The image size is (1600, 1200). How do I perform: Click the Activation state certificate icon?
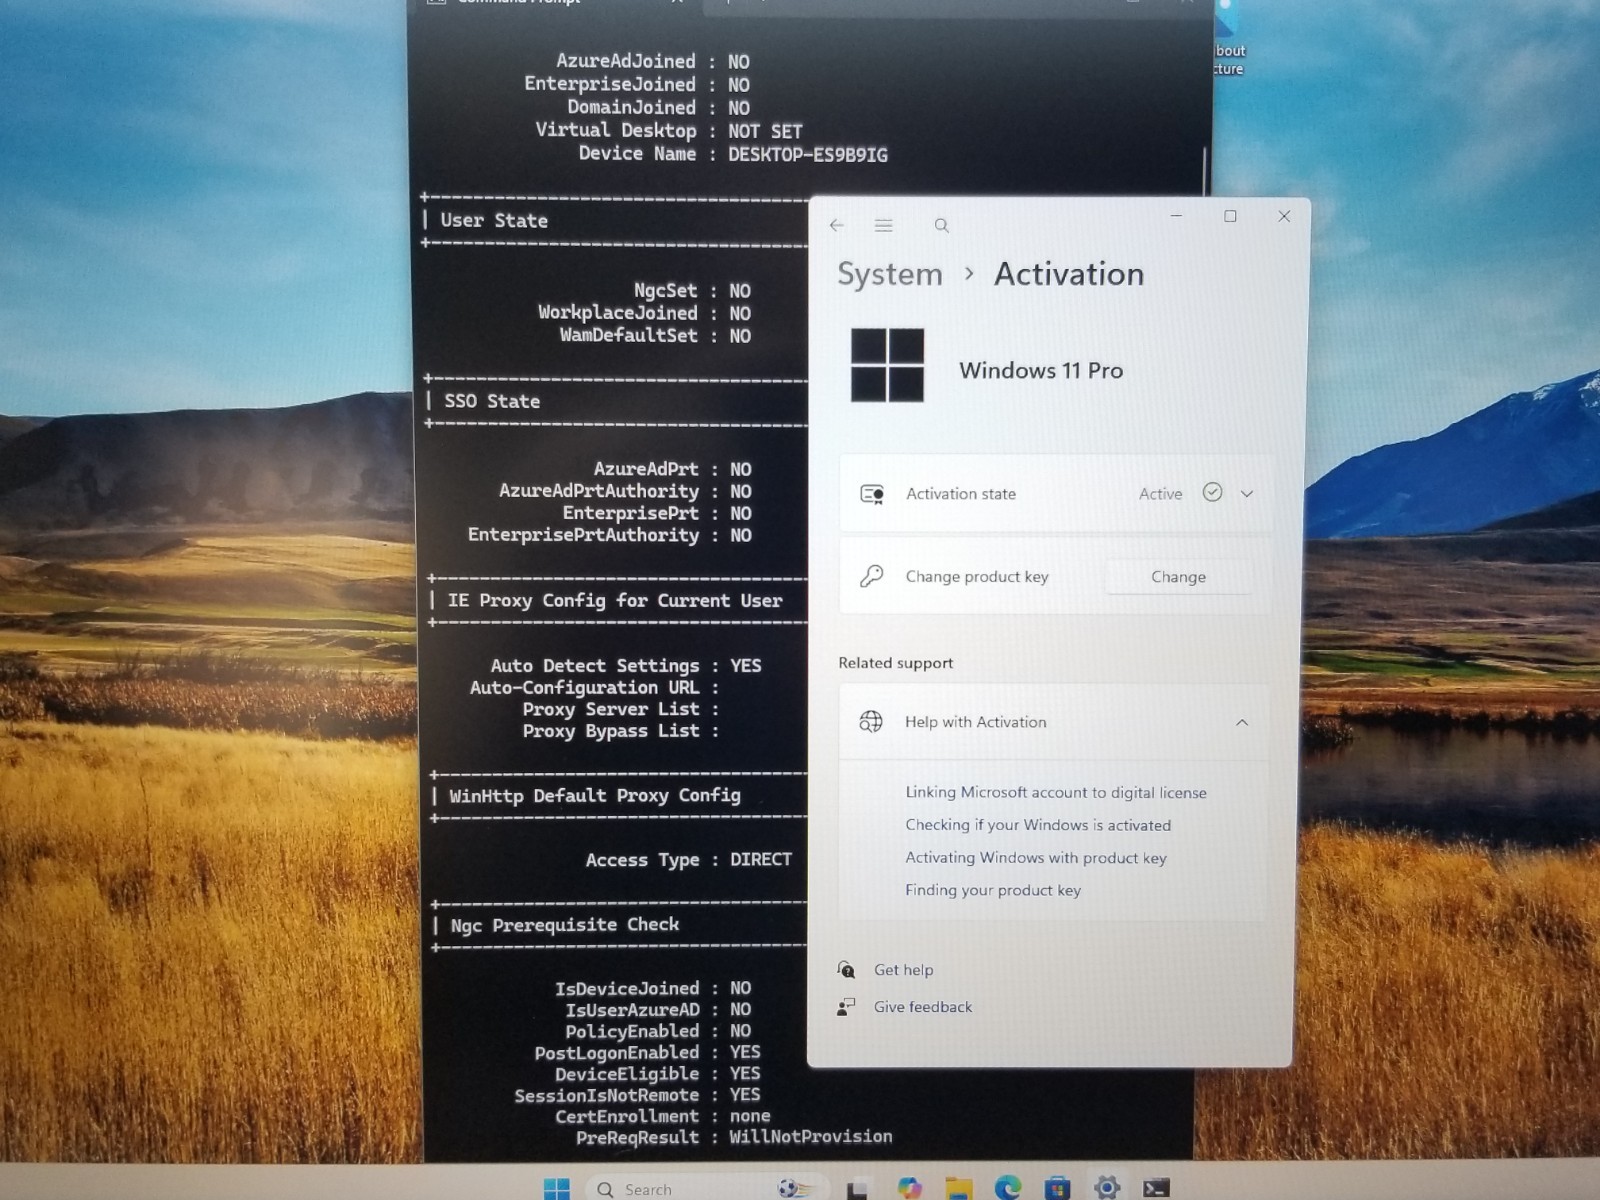[x=872, y=494]
